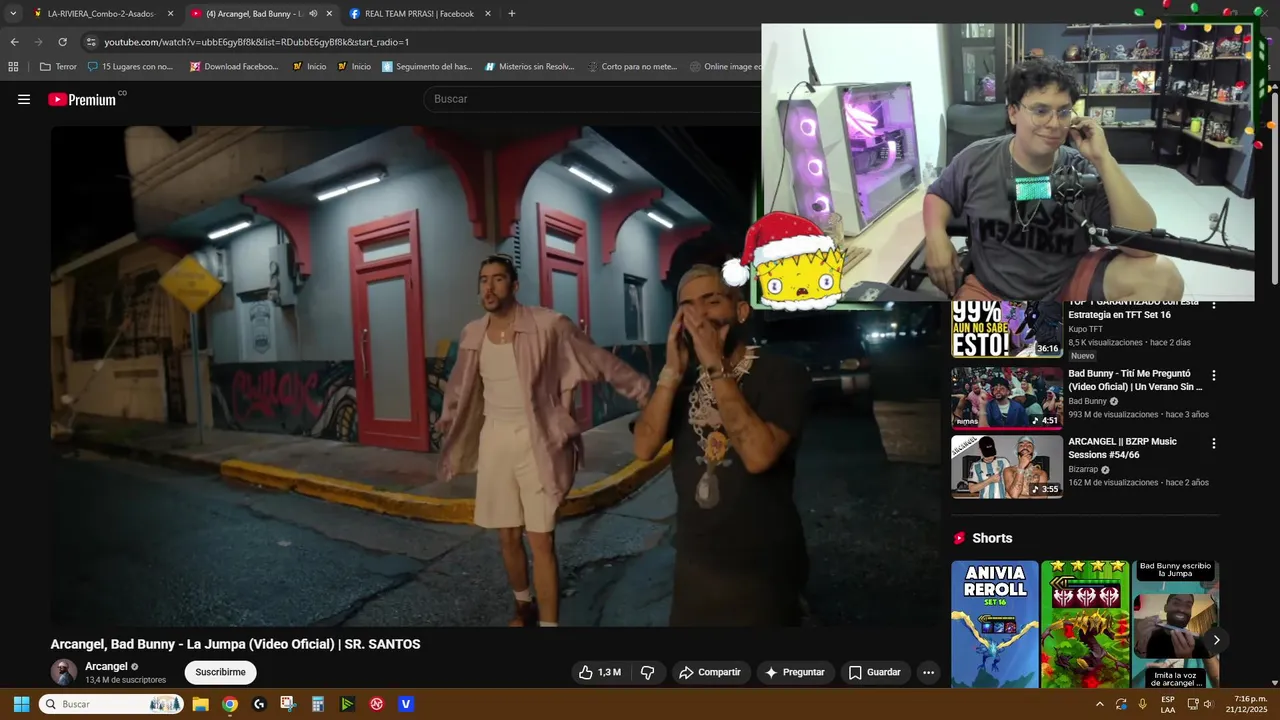Viewport: 1280px width, 720px height.
Task: Open 'Corto para no mete...' bookmark
Action: pyautogui.click(x=632, y=67)
